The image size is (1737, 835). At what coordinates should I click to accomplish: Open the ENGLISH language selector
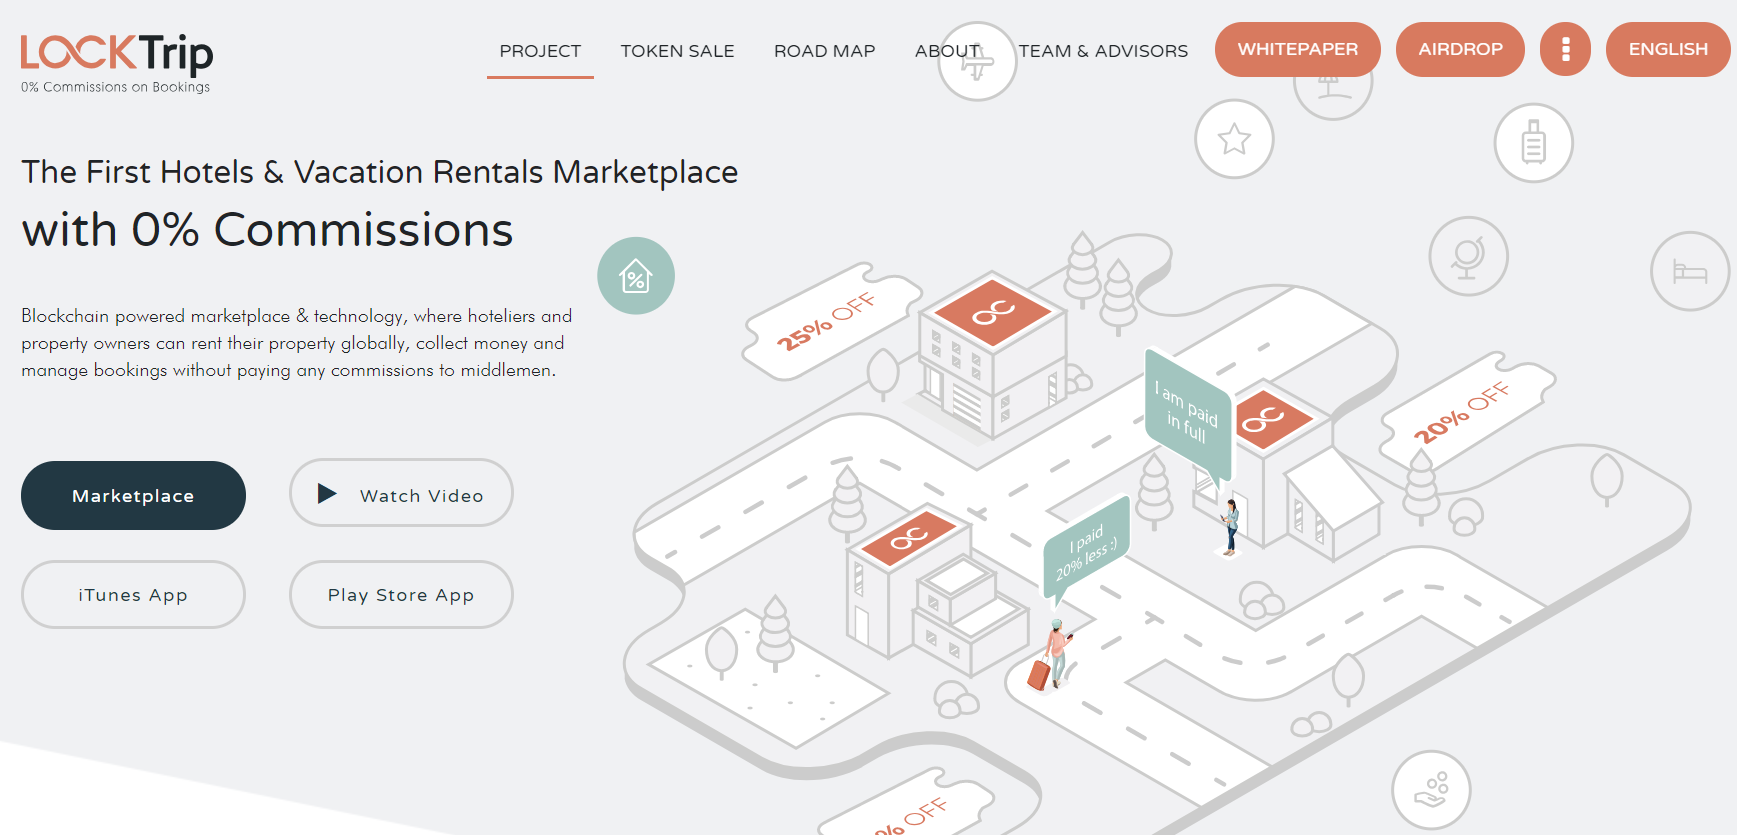point(1668,49)
